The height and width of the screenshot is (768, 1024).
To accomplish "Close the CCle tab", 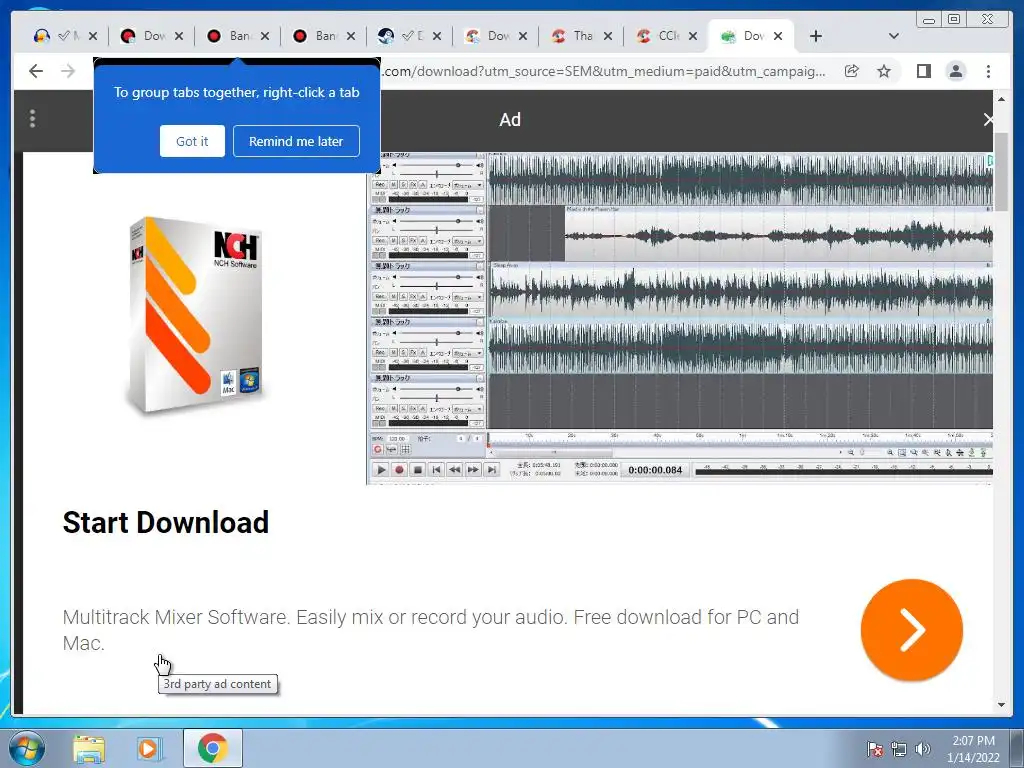I will pyautogui.click(x=693, y=36).
